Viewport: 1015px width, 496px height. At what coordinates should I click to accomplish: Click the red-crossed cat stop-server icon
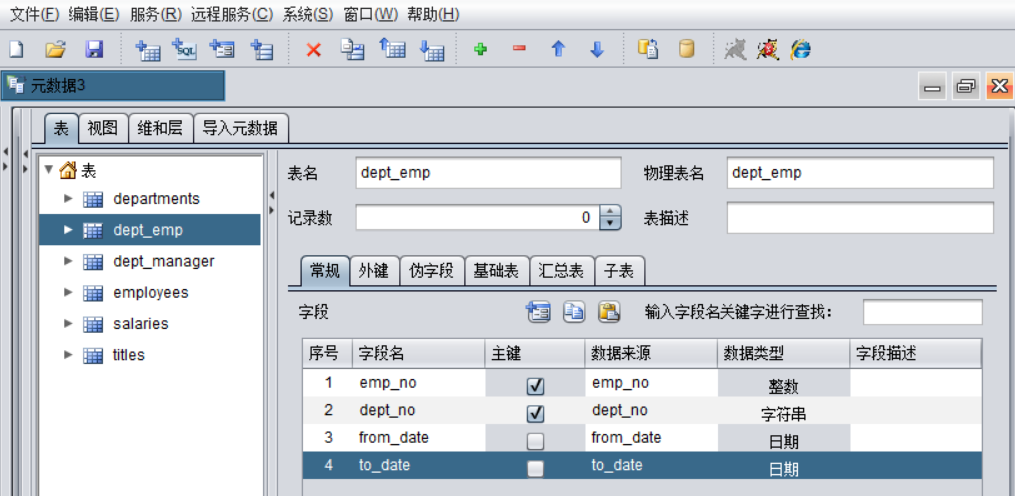pyautogui.click(x=768, y=49)
